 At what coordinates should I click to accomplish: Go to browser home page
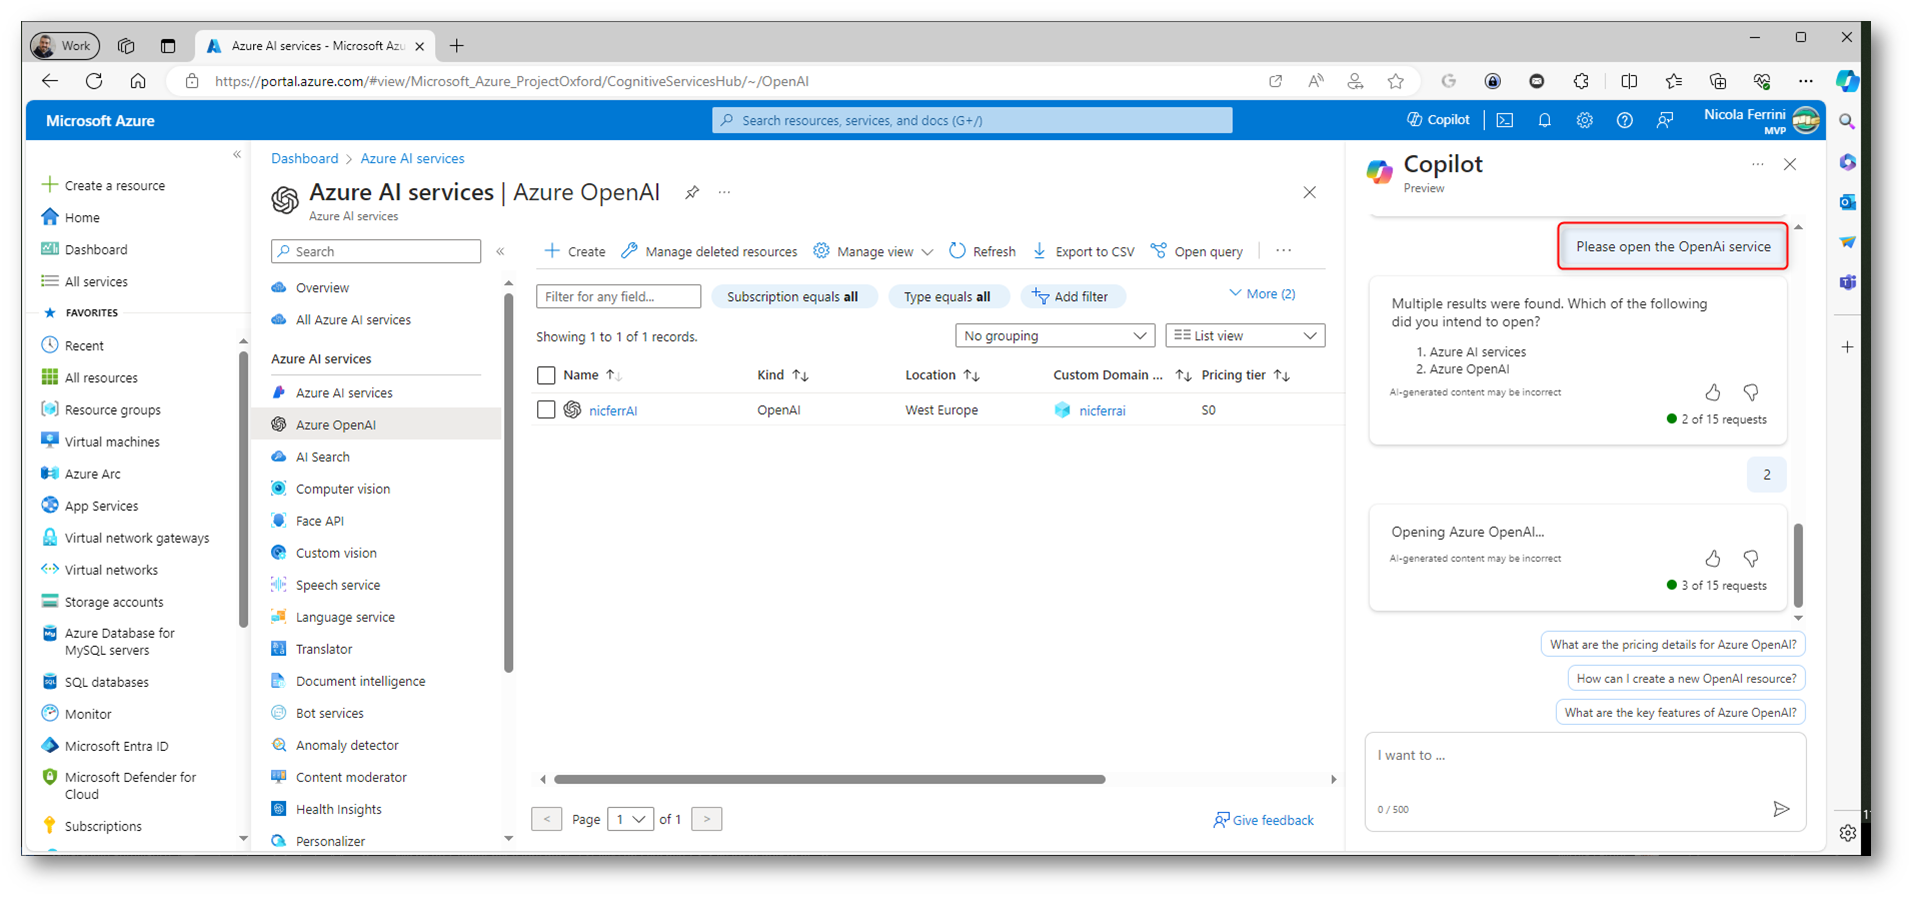(x=138, y=81)
